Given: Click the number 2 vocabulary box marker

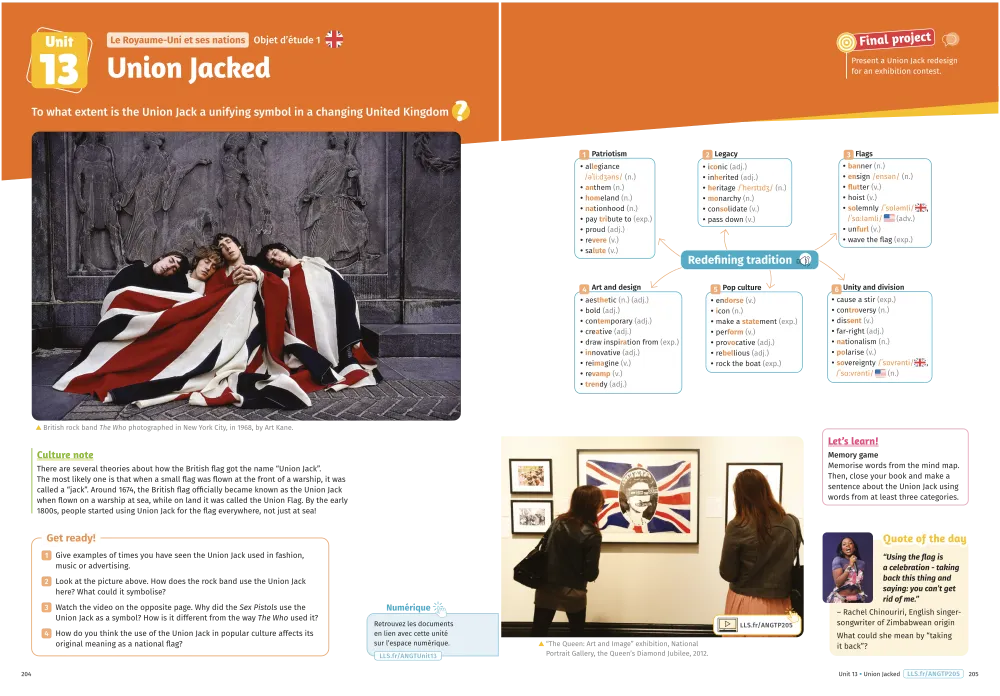Looking at the screenshot, I should [x=706, y=153].
